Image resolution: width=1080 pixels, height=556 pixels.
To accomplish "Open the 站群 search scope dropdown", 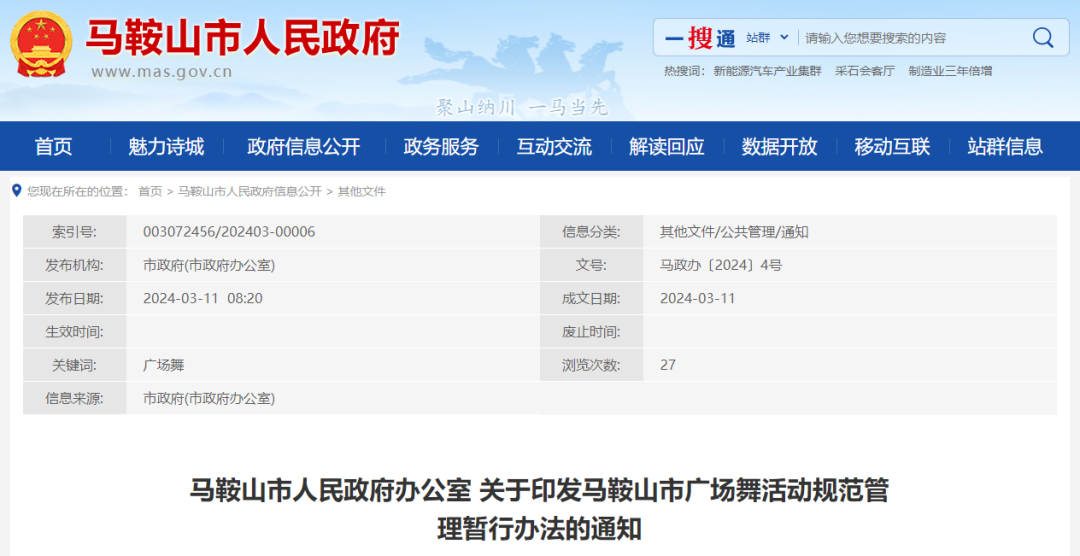I will pyautogui.click(x=767, y=38).
